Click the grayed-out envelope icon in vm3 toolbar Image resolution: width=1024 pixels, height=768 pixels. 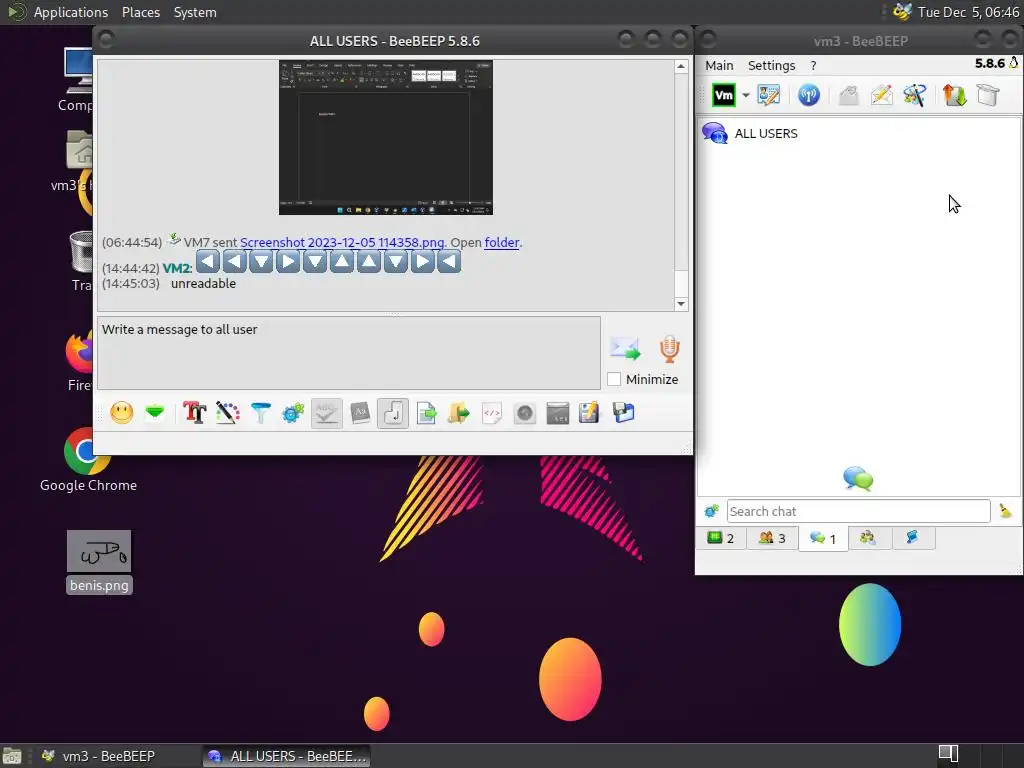pos(848,95)
